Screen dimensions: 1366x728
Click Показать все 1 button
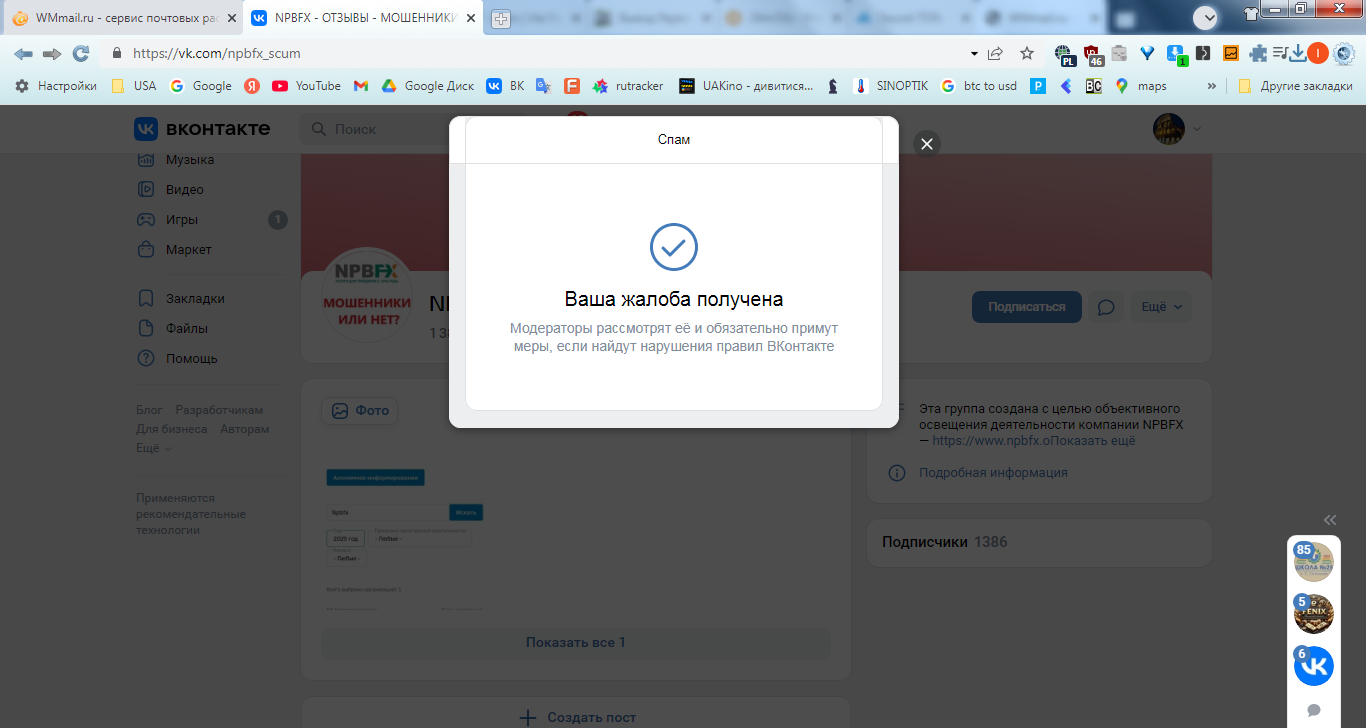576,642
